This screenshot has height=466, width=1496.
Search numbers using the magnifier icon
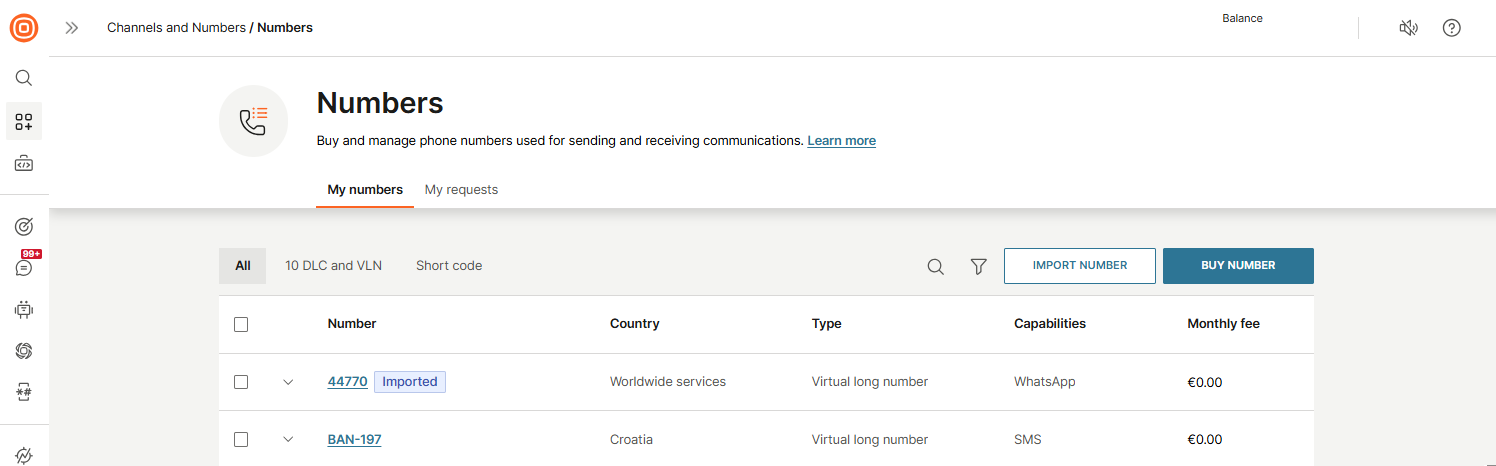click(x=936, y=266)
